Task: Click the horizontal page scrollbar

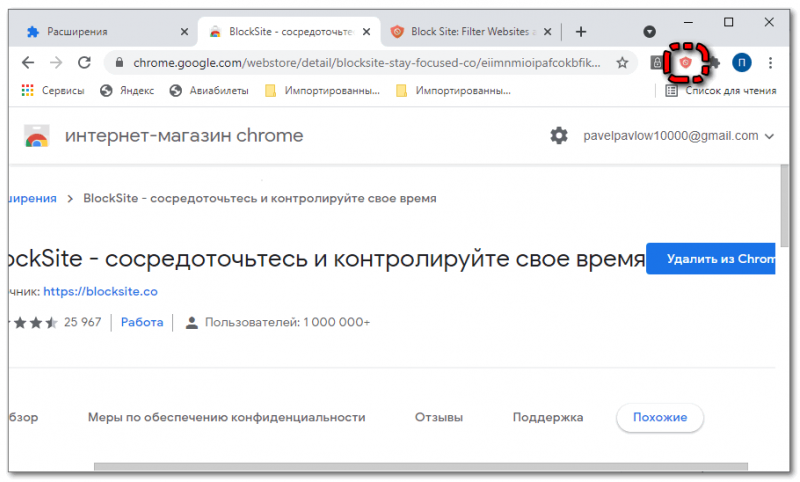Action: tap(421, 467)
